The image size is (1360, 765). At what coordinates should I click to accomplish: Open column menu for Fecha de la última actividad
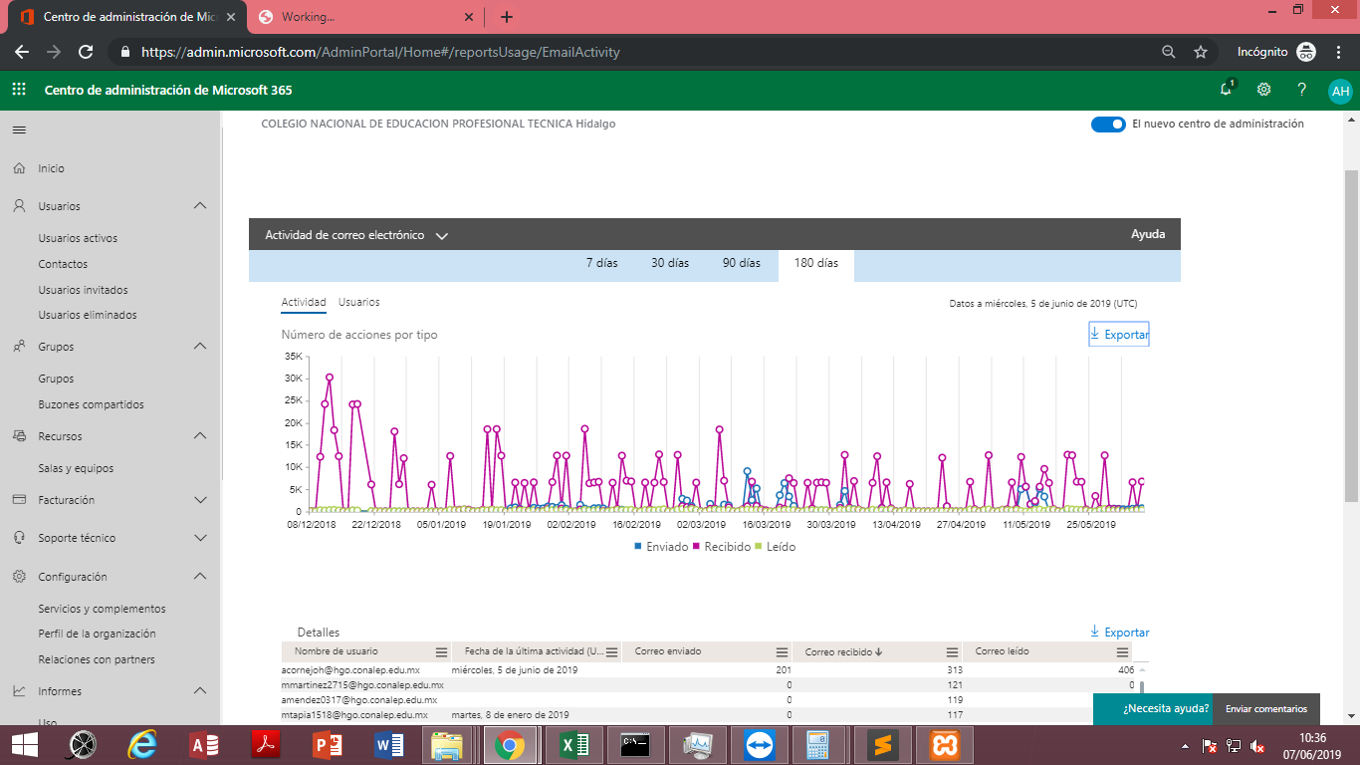[612, 652]
